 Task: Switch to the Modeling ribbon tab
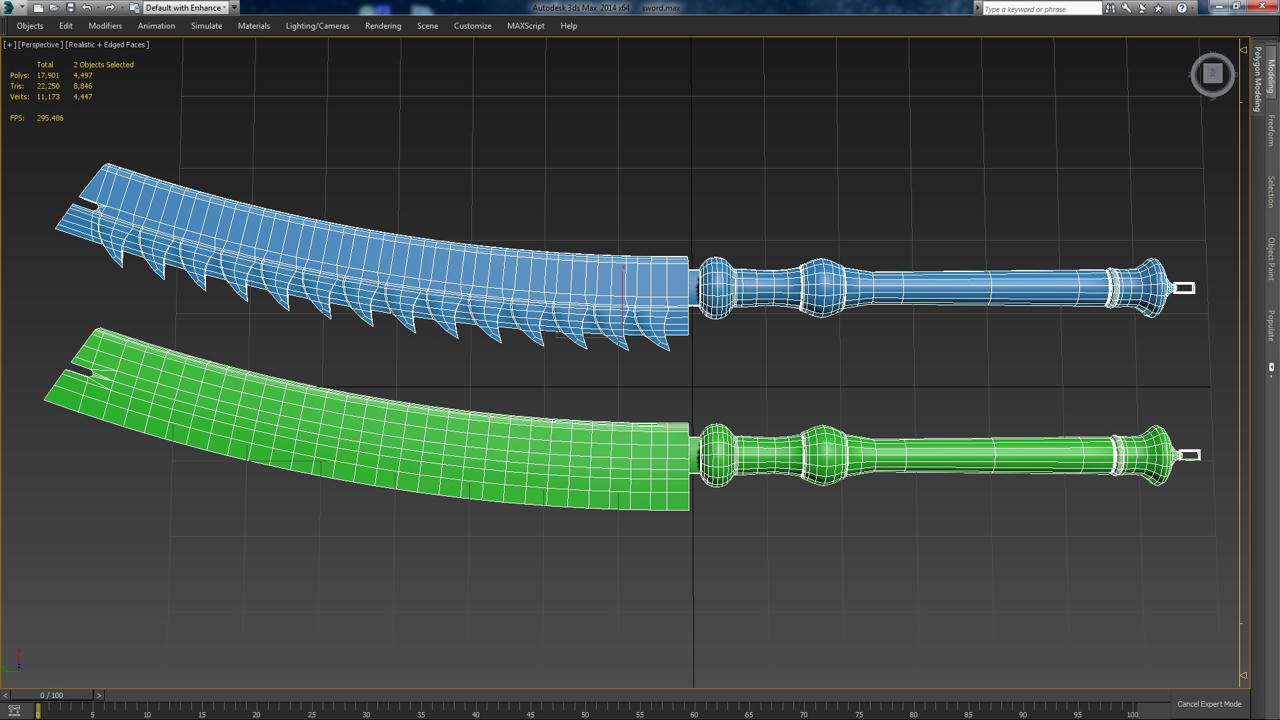(1272, 76)
